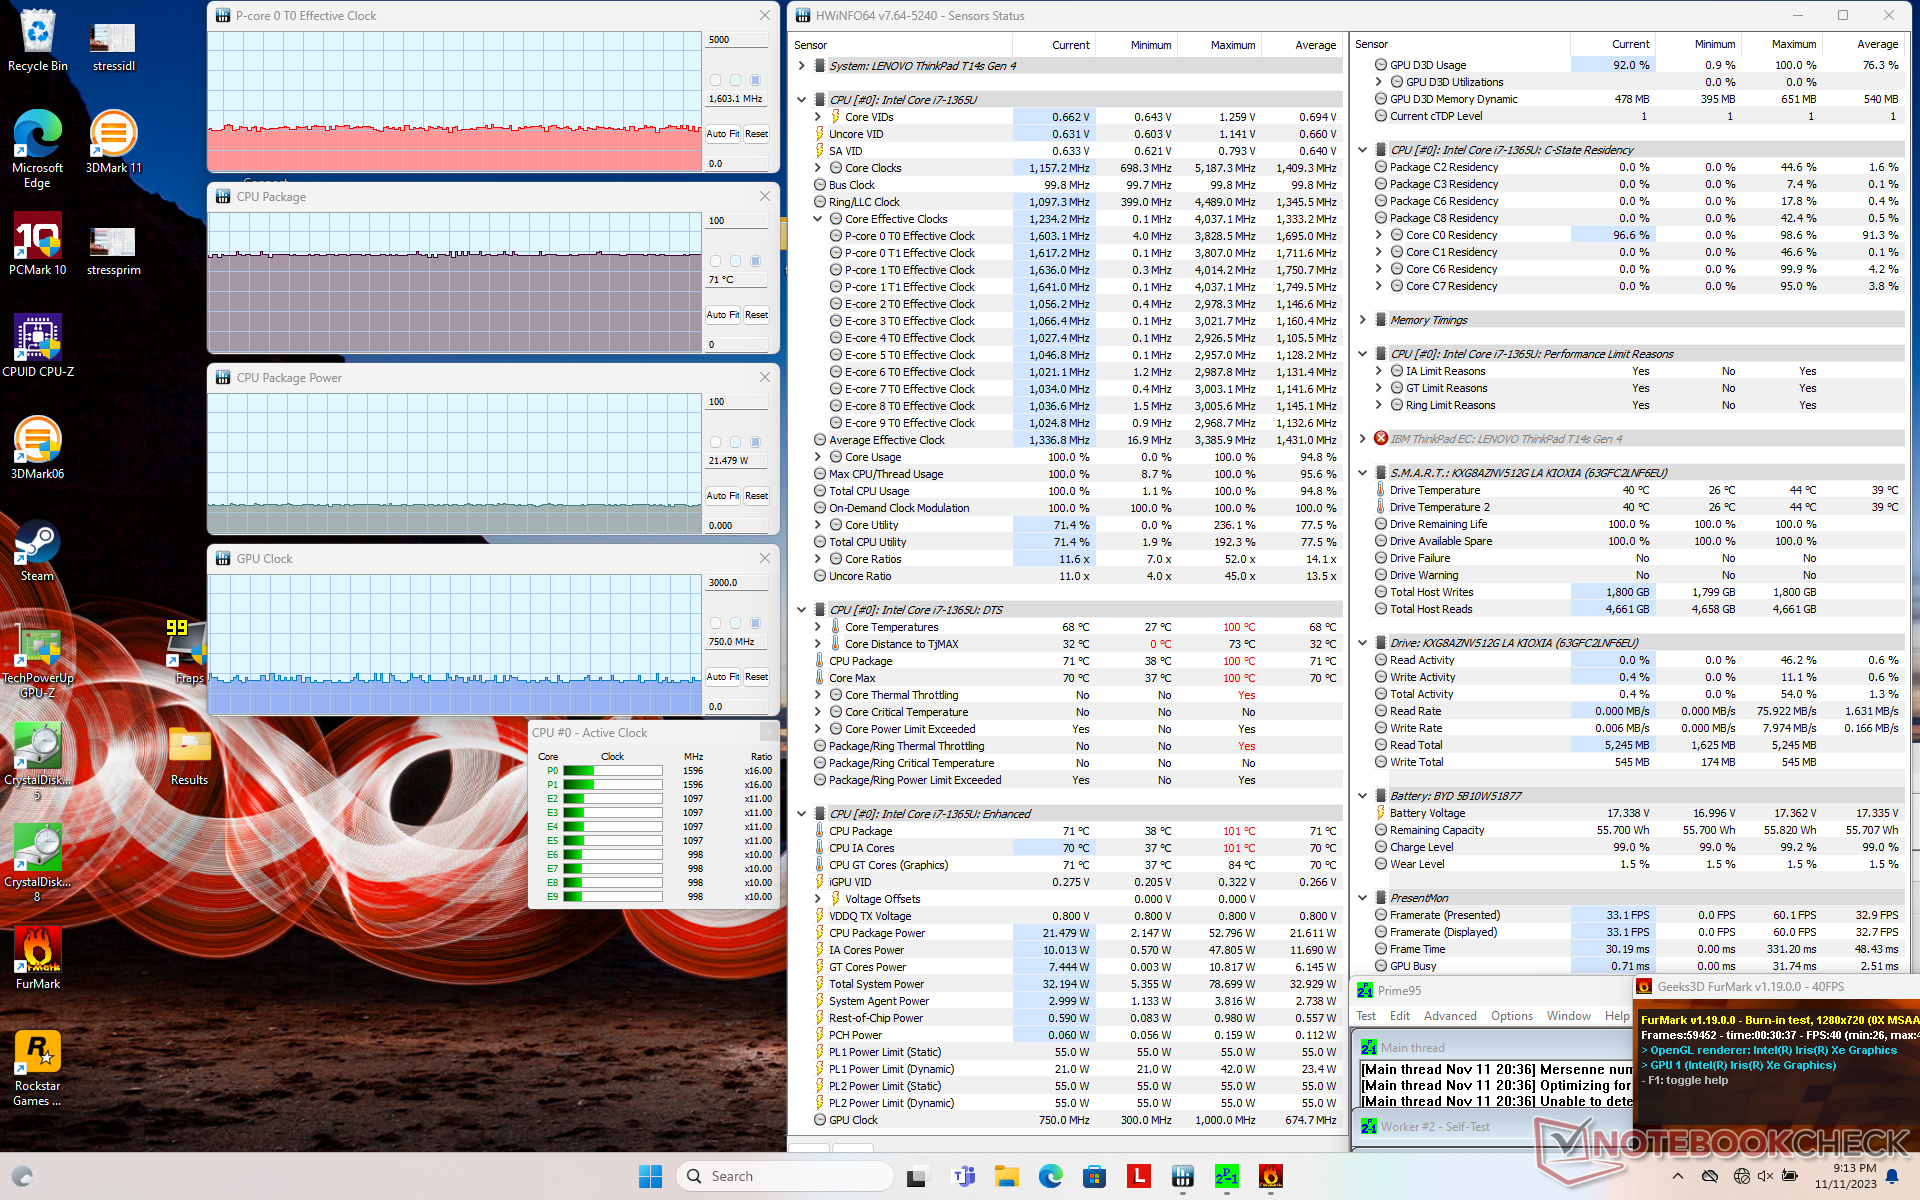Click the Prime95 icon in the taskbar
Screen dimensions: 1920x1200
pos(1227,1176)
